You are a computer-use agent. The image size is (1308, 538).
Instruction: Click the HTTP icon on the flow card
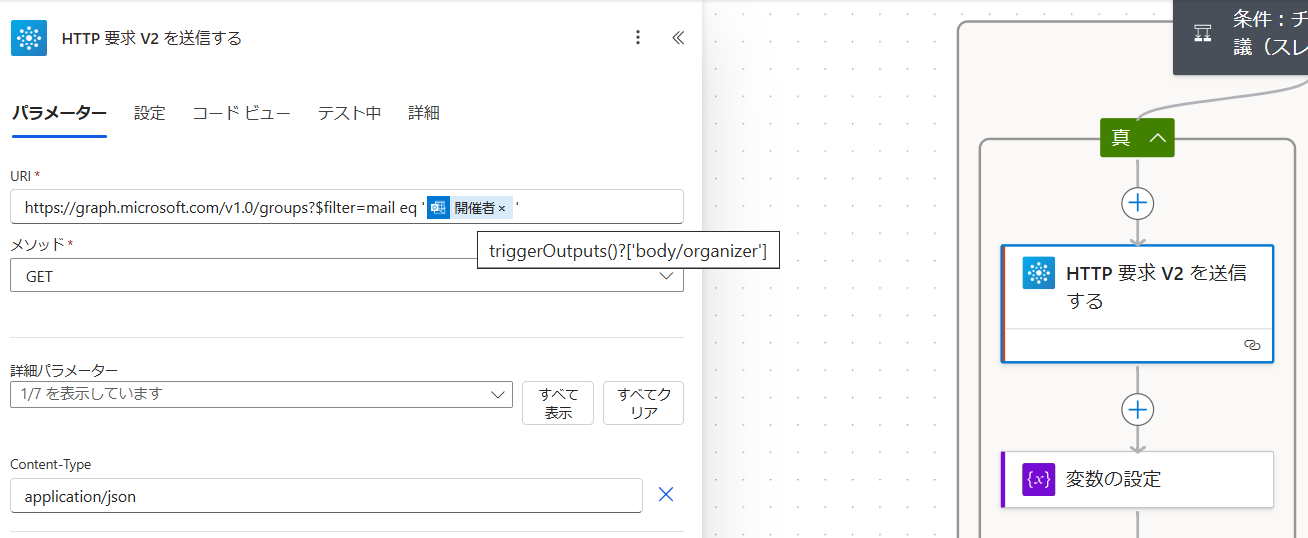[1039, 273]
